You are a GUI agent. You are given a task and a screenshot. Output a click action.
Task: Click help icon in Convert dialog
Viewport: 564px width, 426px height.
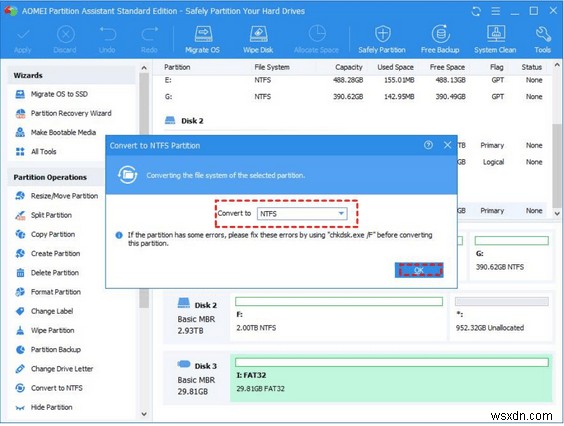(428, 145)
